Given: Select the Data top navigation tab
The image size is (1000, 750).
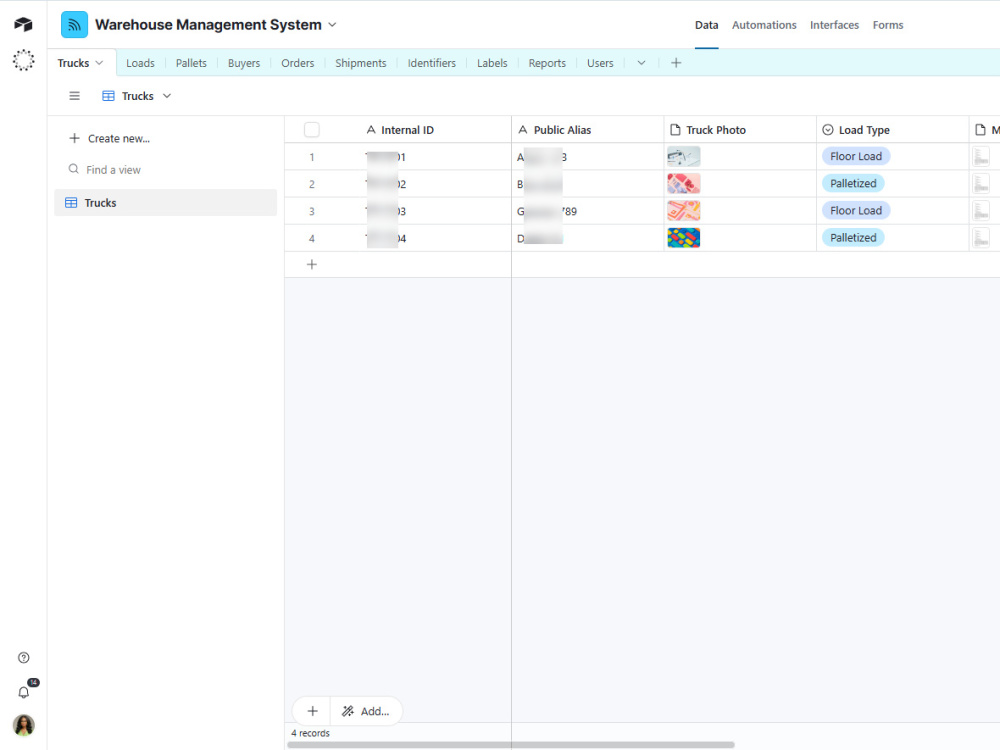Looking at the screenshot, I should [x=707, y=25].
